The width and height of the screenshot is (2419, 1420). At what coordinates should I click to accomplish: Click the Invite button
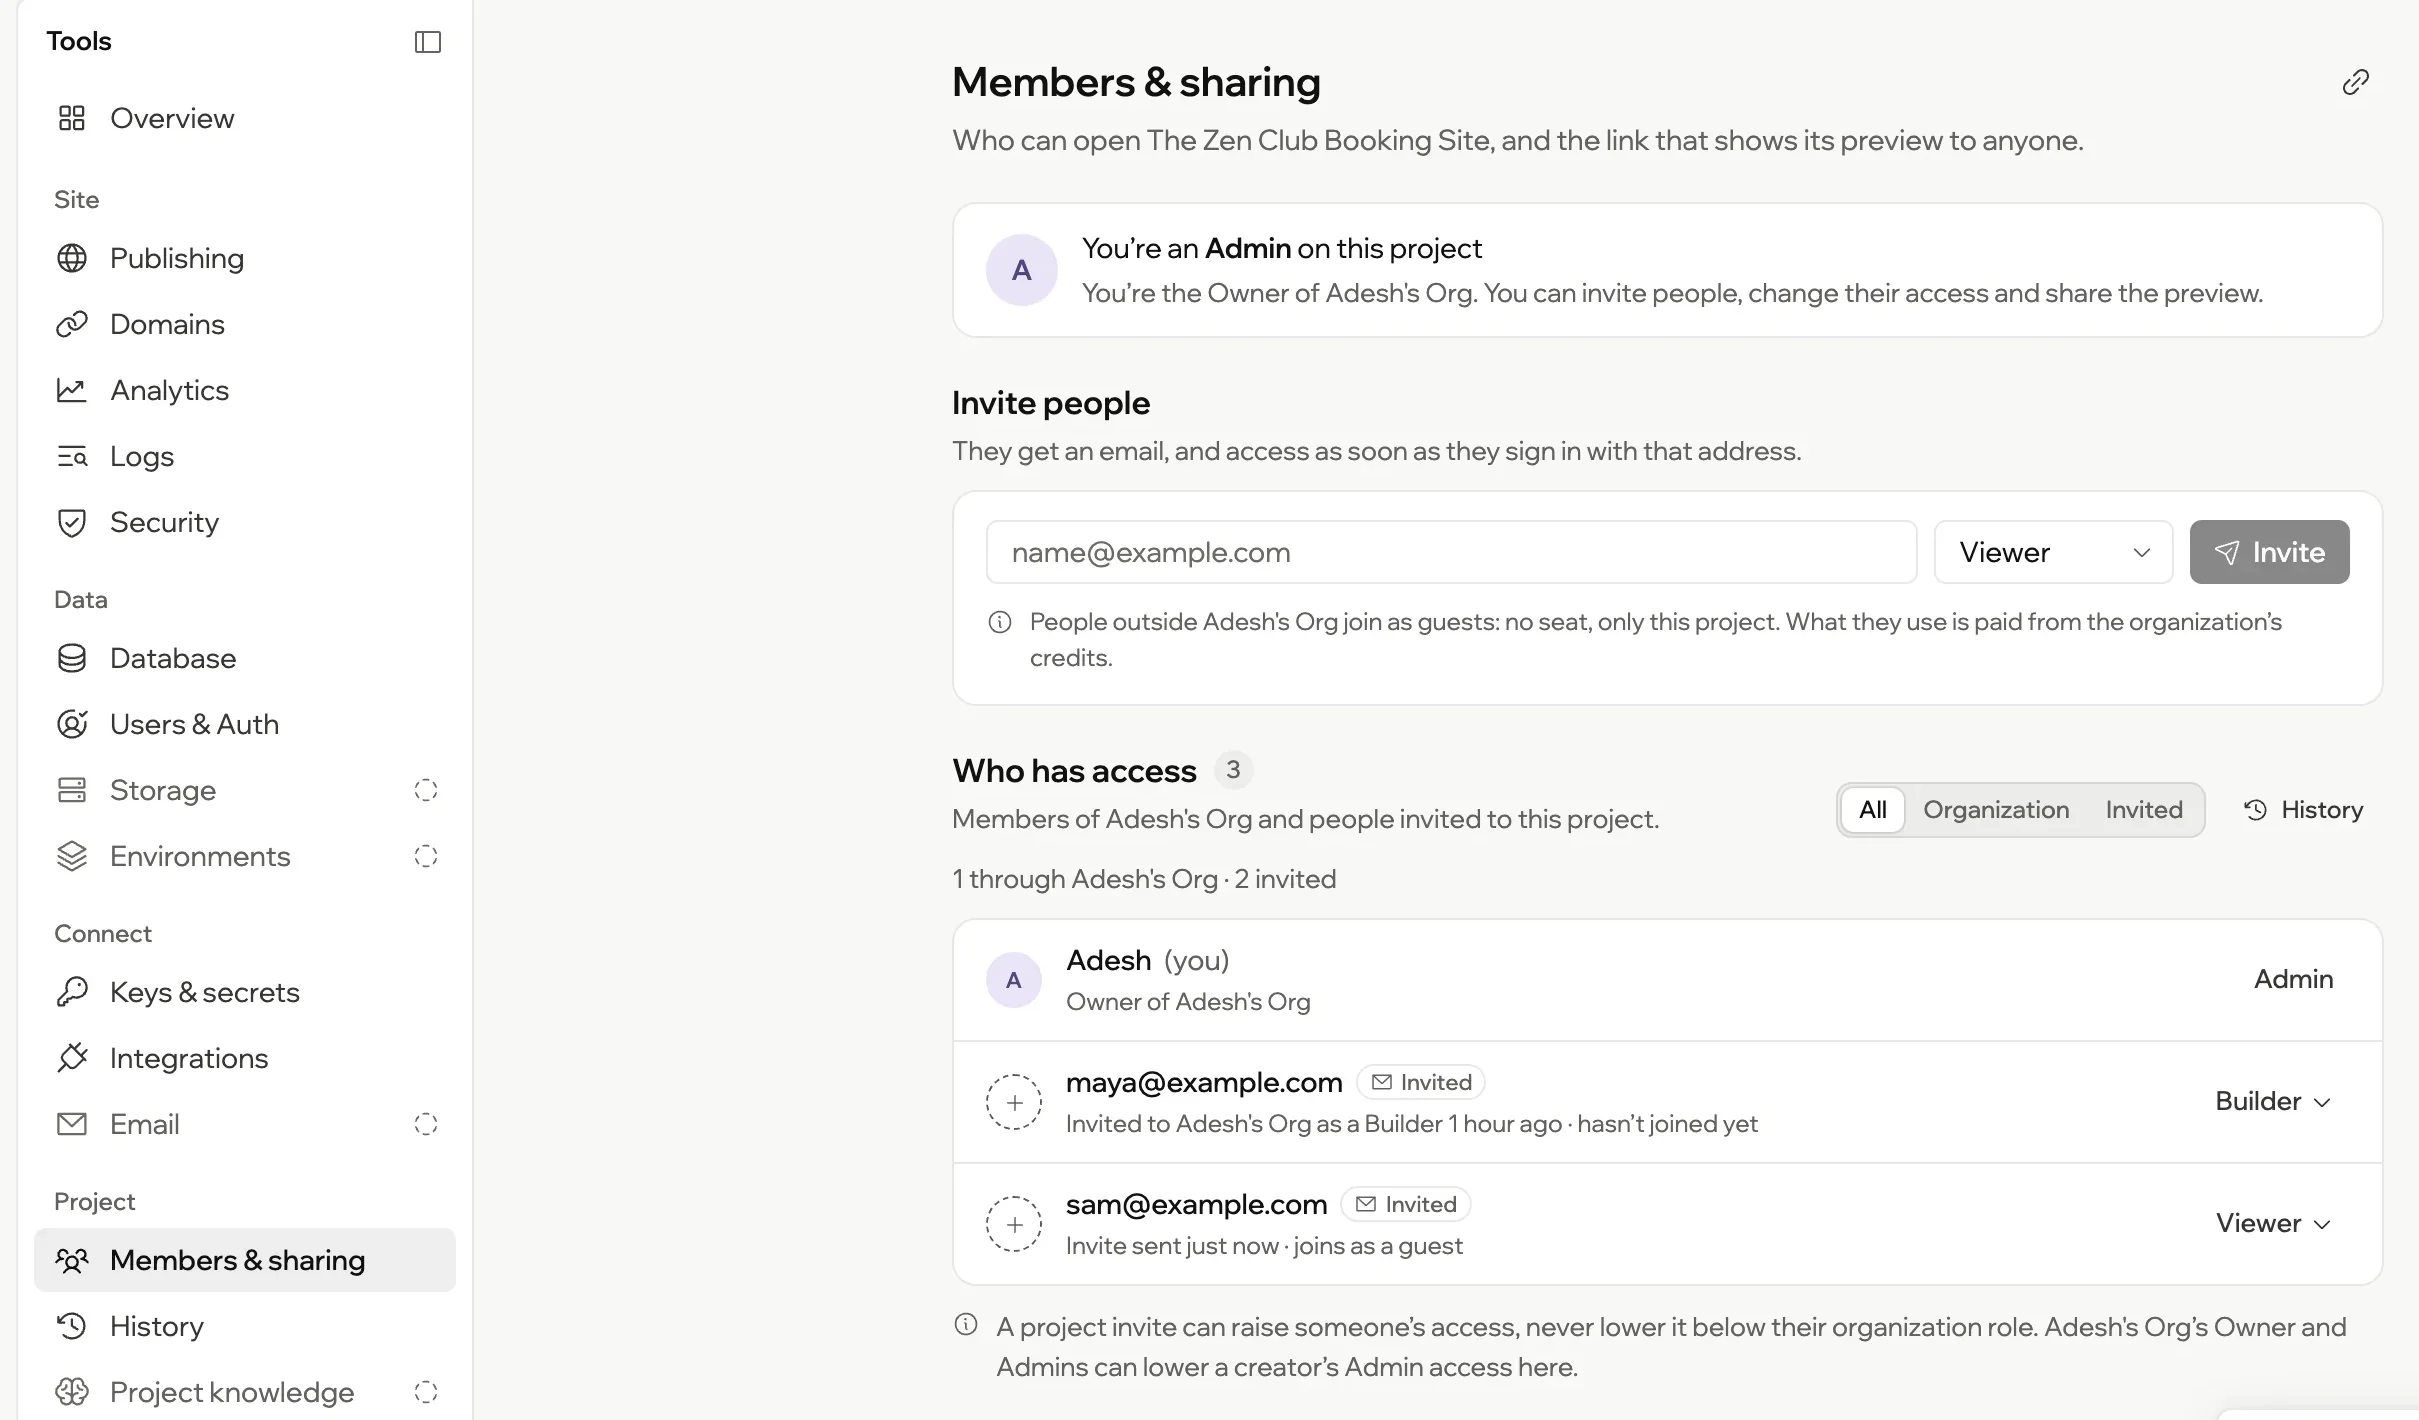2269,552
